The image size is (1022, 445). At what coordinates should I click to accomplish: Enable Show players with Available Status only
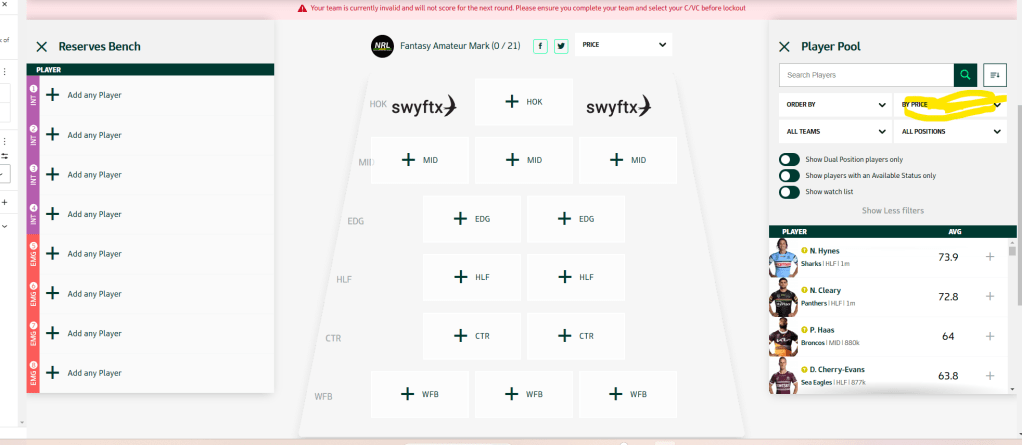(790, 176)
